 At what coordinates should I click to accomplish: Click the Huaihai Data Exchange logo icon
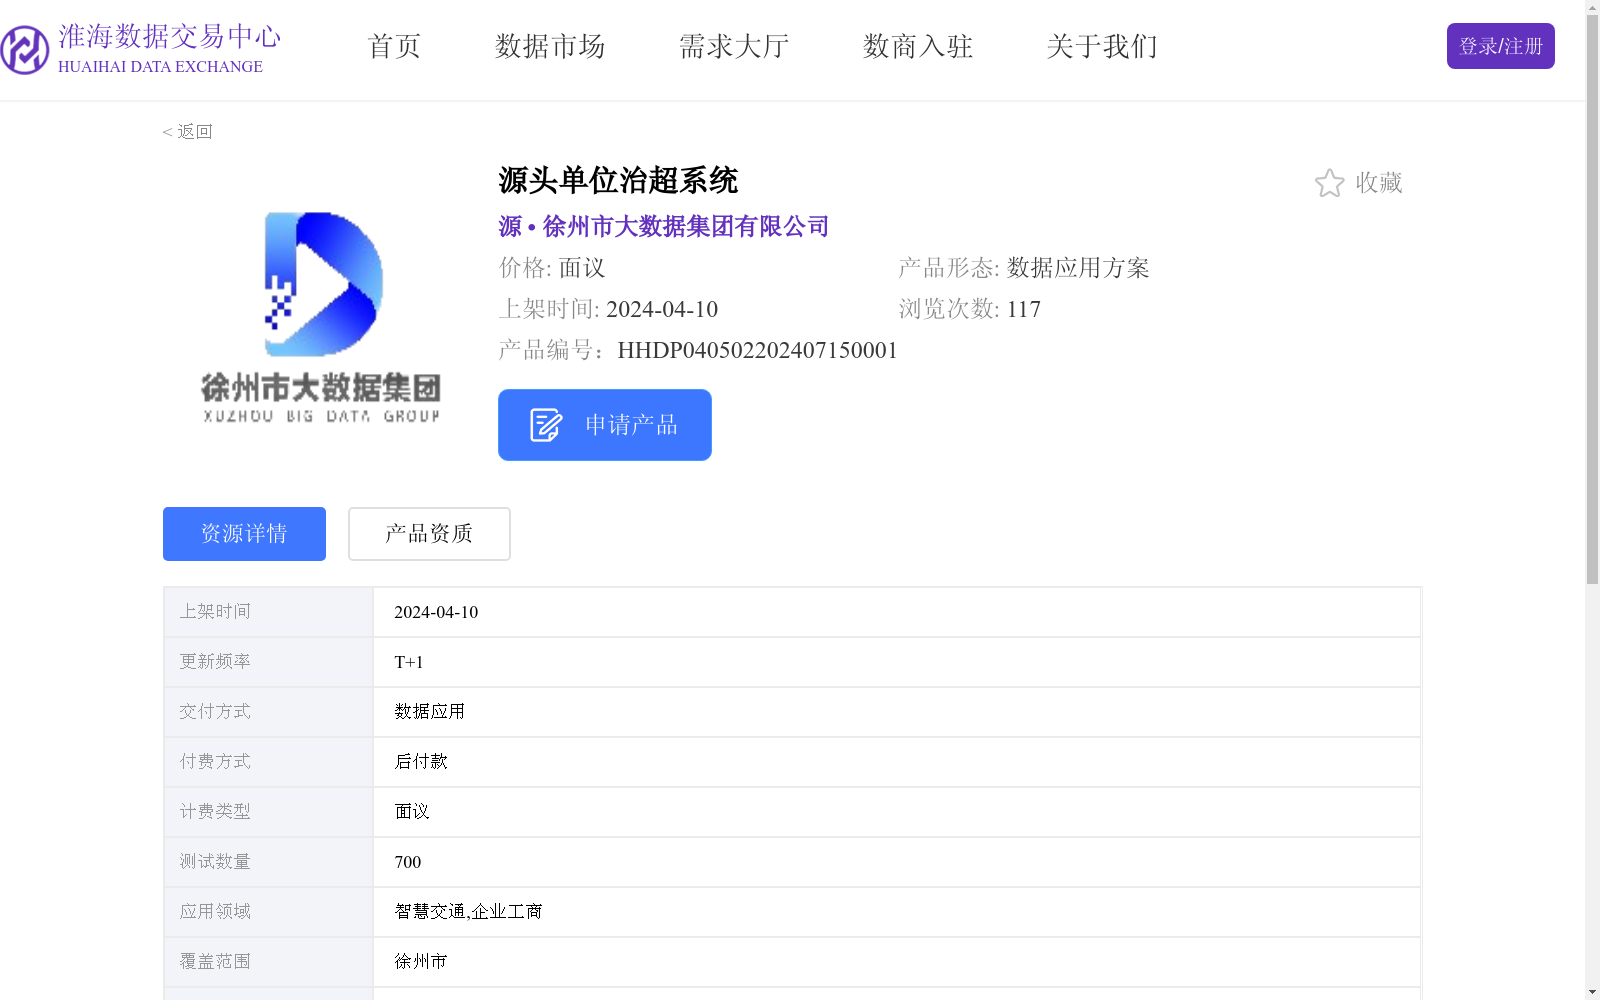coord(25,50)
